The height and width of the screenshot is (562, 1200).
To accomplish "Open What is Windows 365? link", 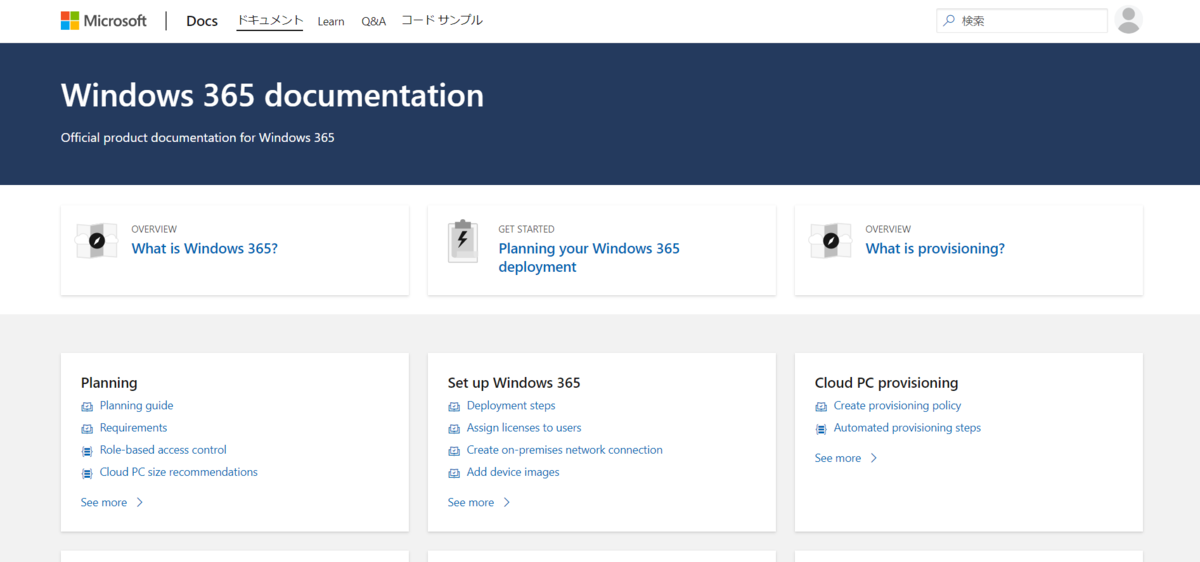I will click(205, 248).
